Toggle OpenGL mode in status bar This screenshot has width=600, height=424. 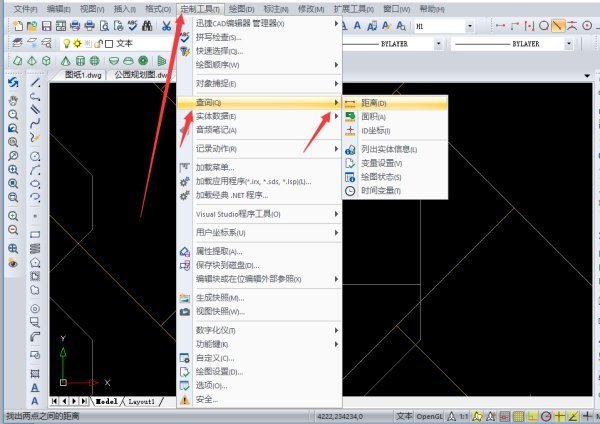tap(429, 416)
